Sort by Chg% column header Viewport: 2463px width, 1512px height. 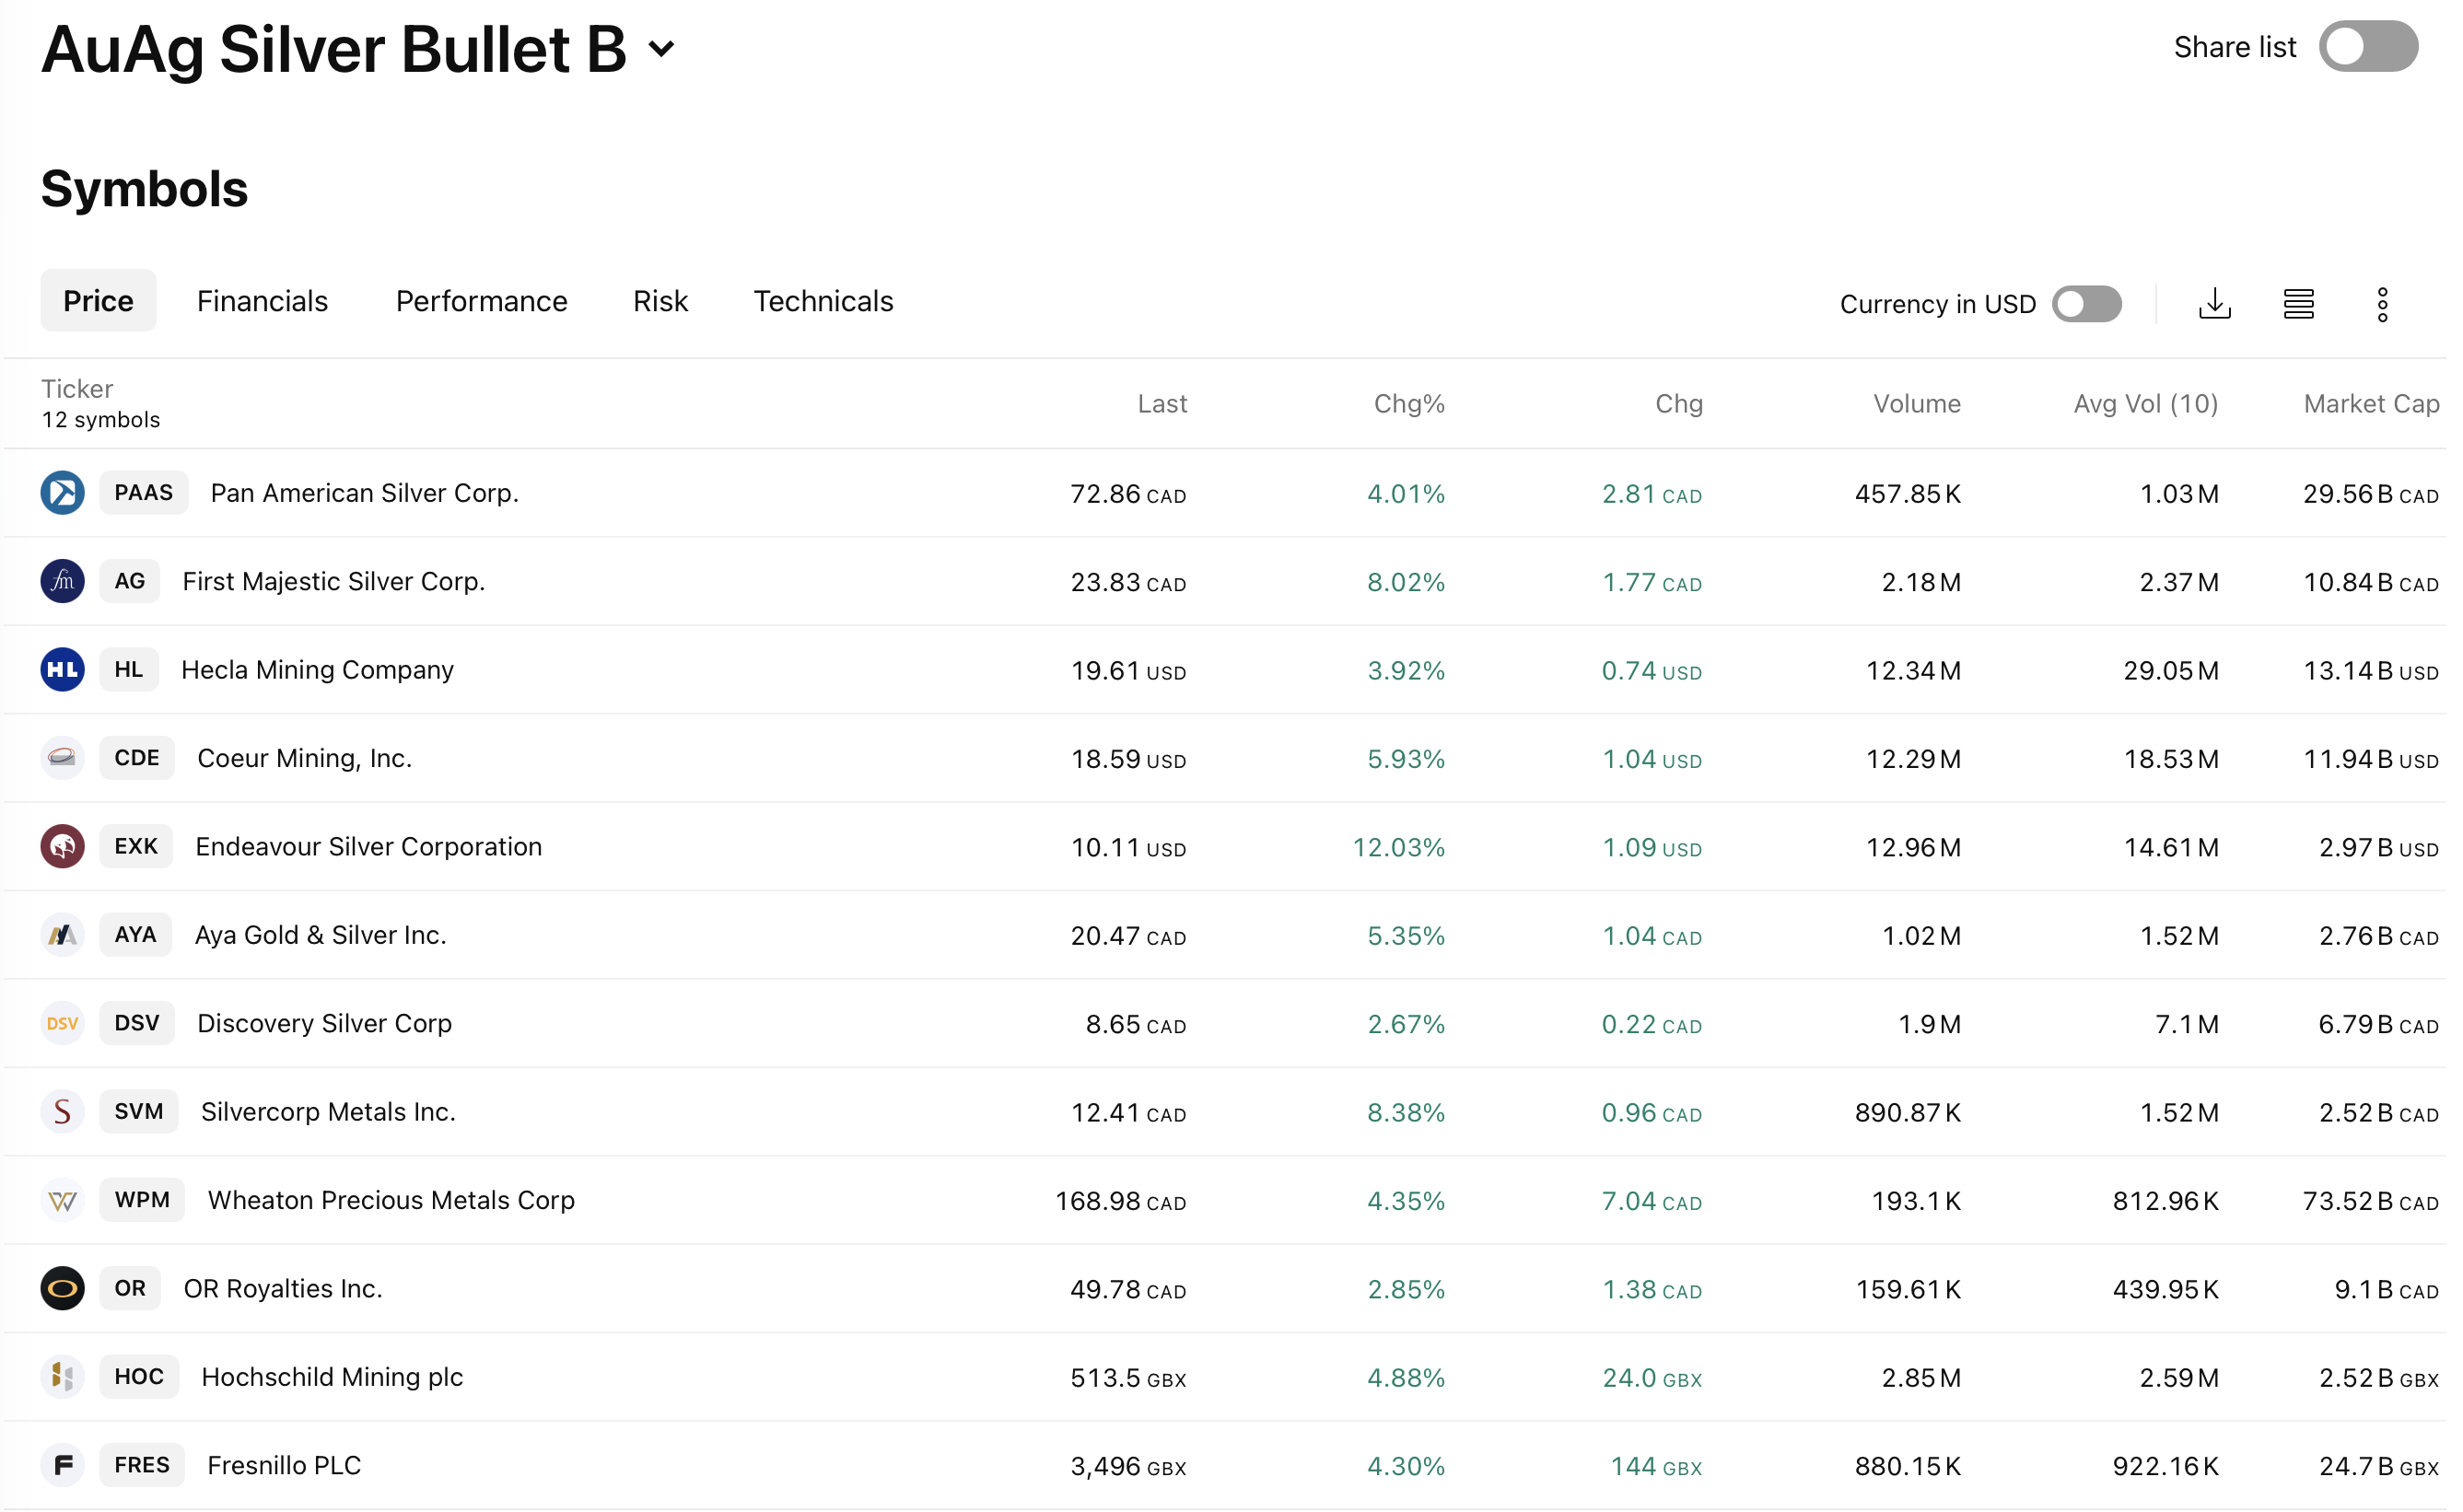[1408, 404]
